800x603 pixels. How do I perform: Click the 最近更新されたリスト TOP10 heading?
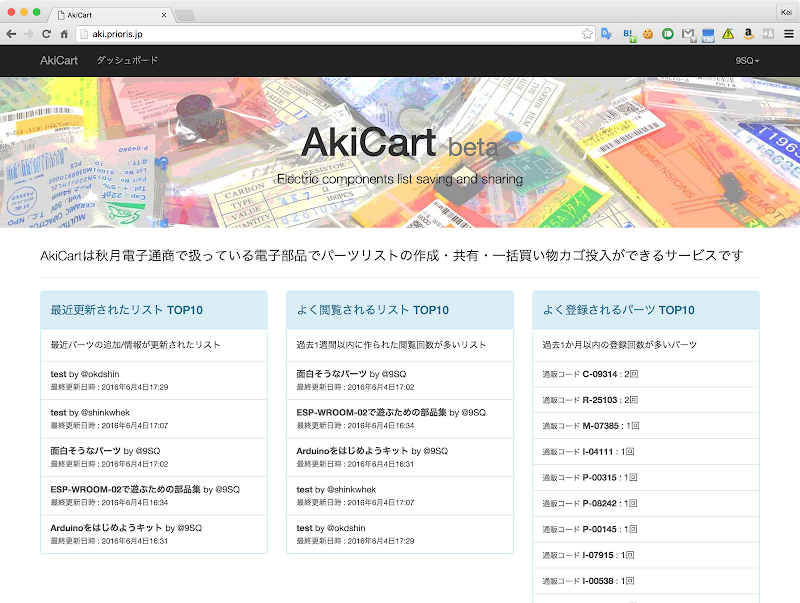(127, 310)
